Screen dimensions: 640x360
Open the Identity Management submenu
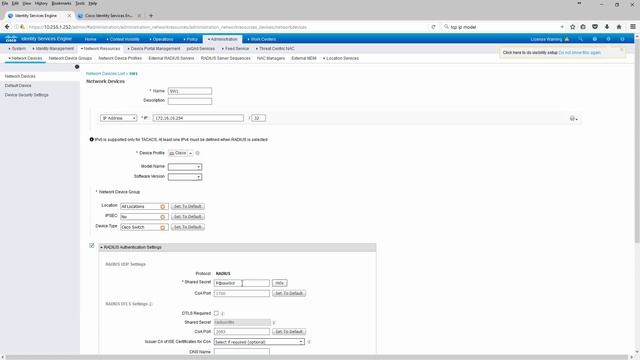(53, 49)
